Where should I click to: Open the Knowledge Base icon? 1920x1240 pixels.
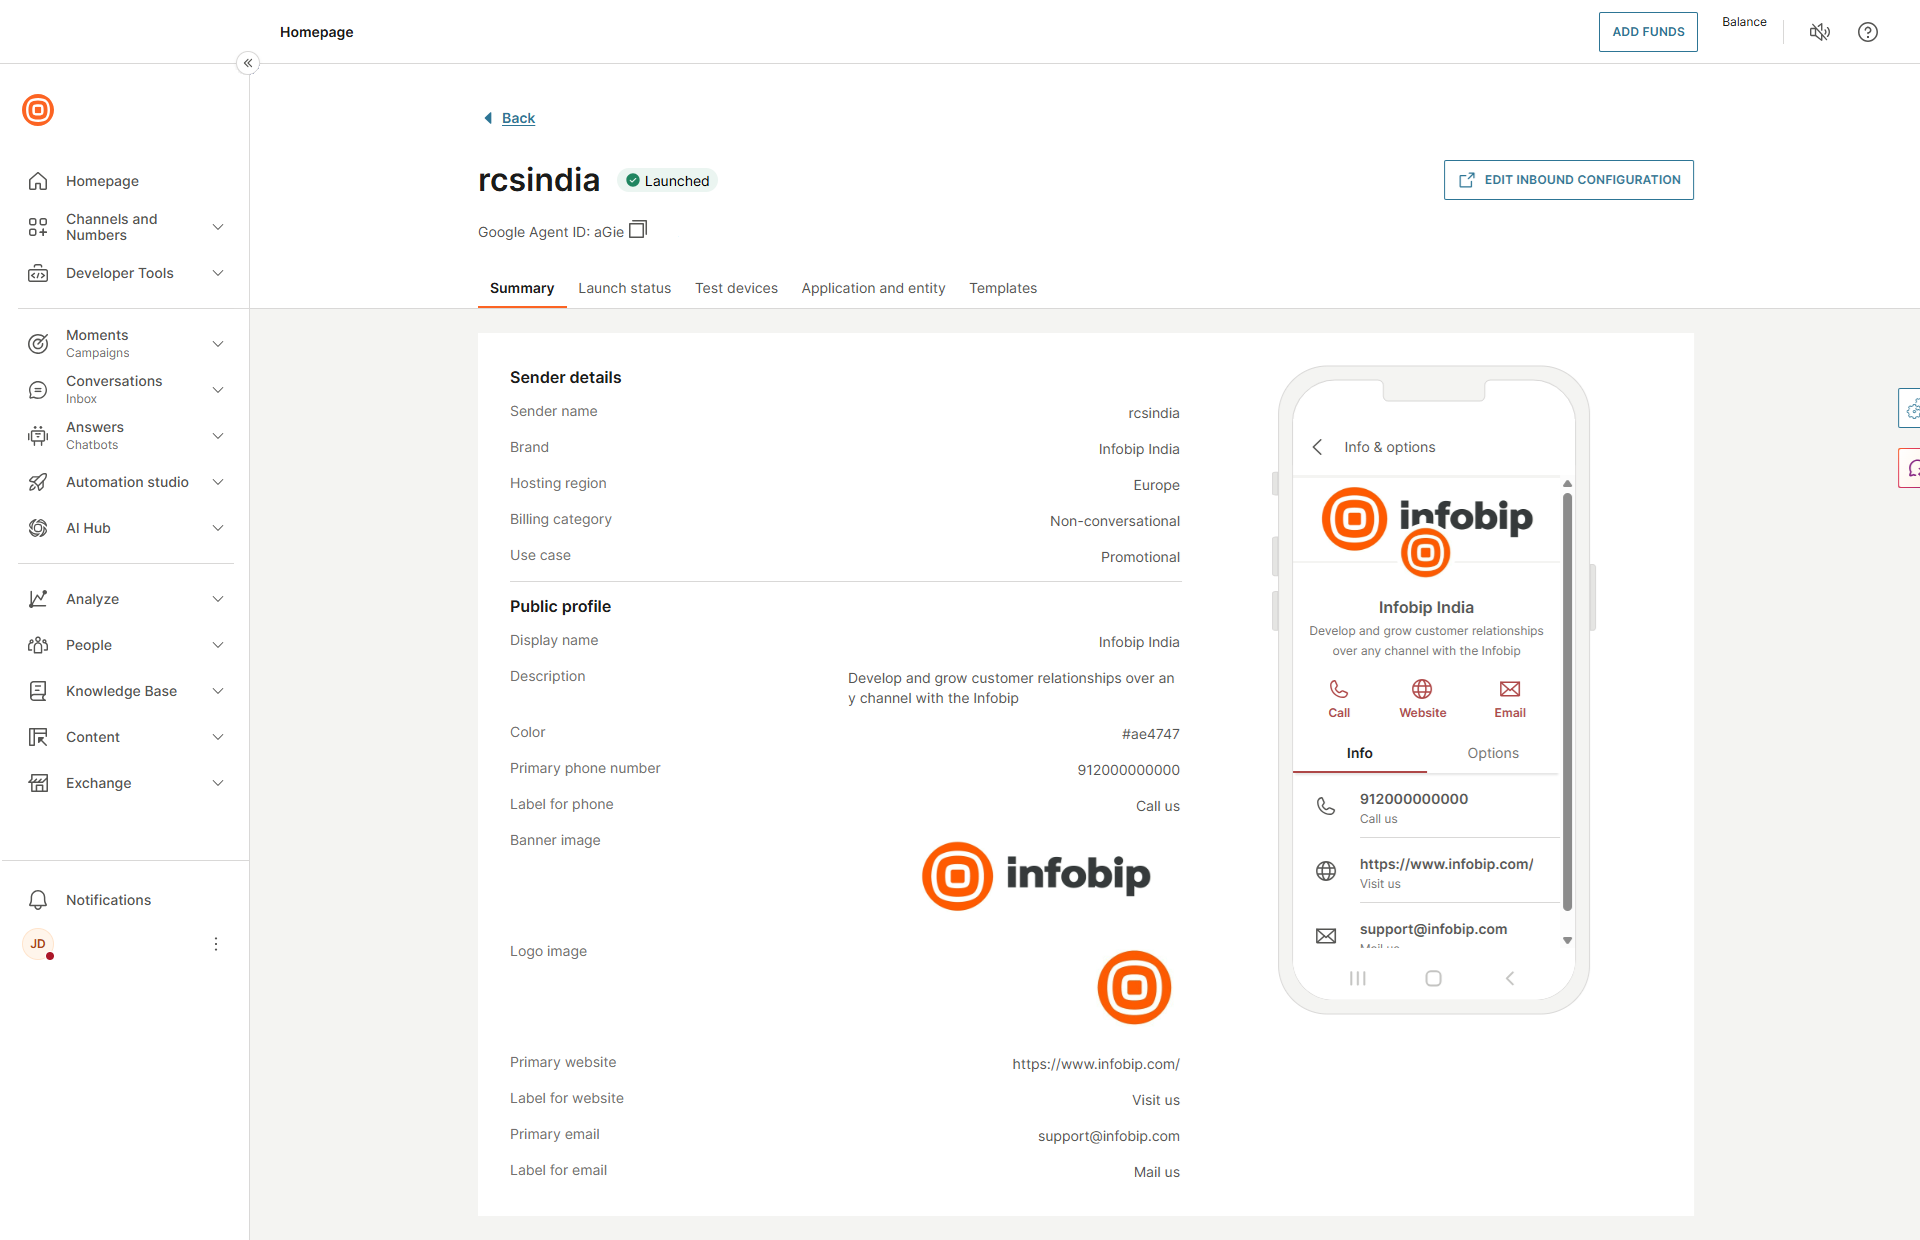(38, 690)
